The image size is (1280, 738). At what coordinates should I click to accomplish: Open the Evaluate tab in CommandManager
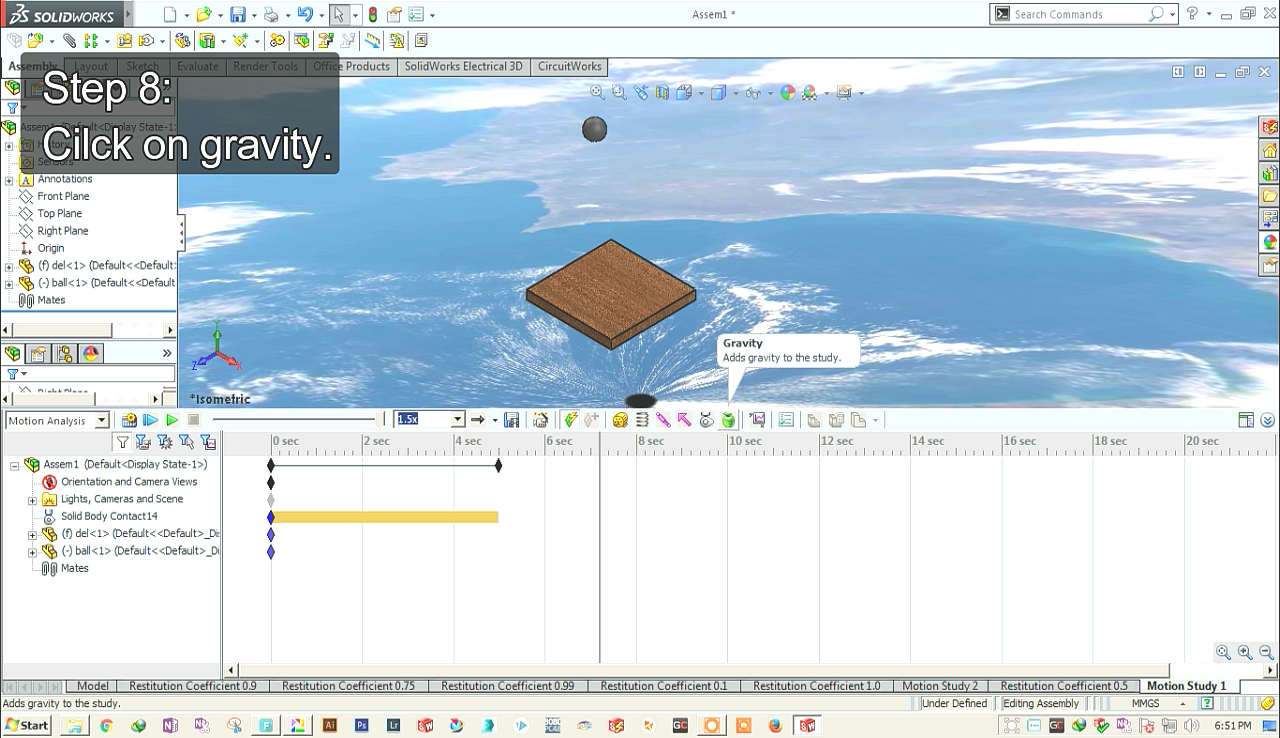point(197,66)
